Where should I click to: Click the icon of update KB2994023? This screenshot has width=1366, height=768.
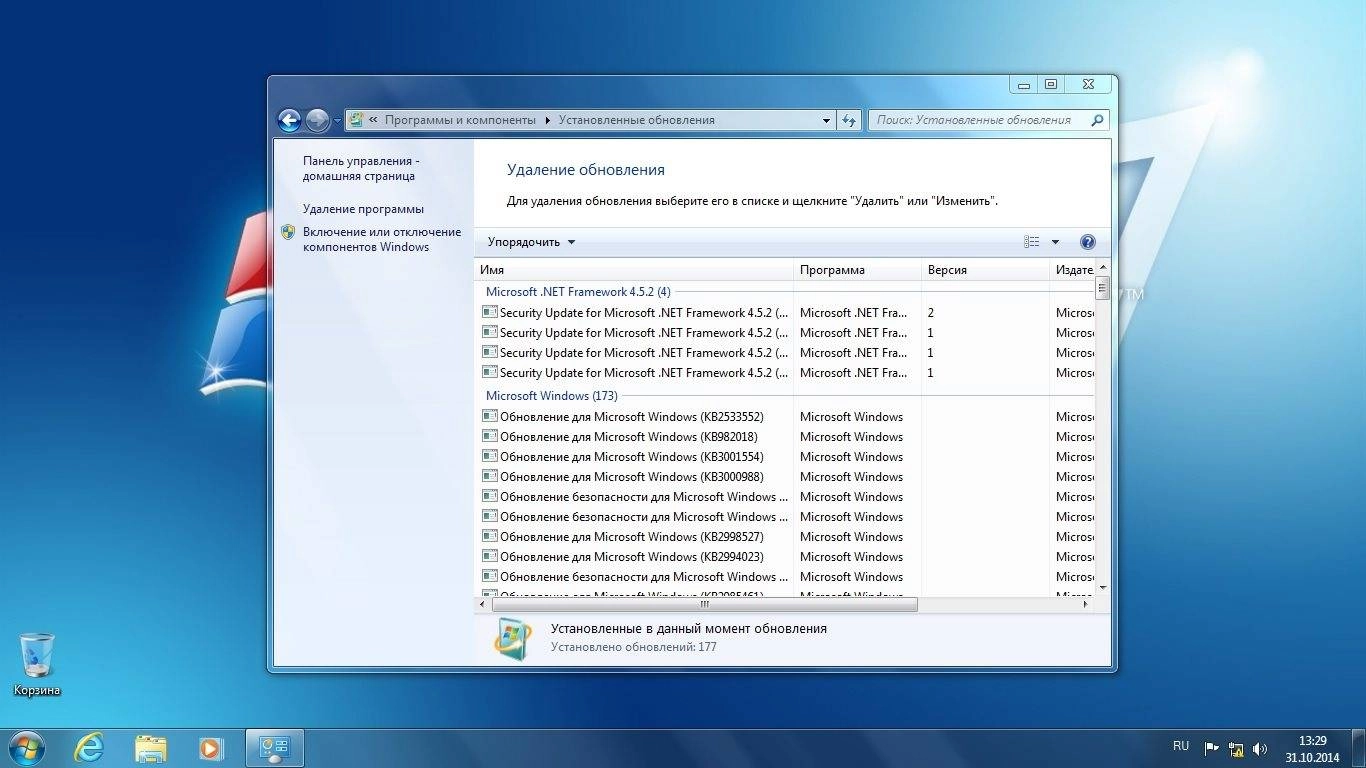(x=489, y=557)
